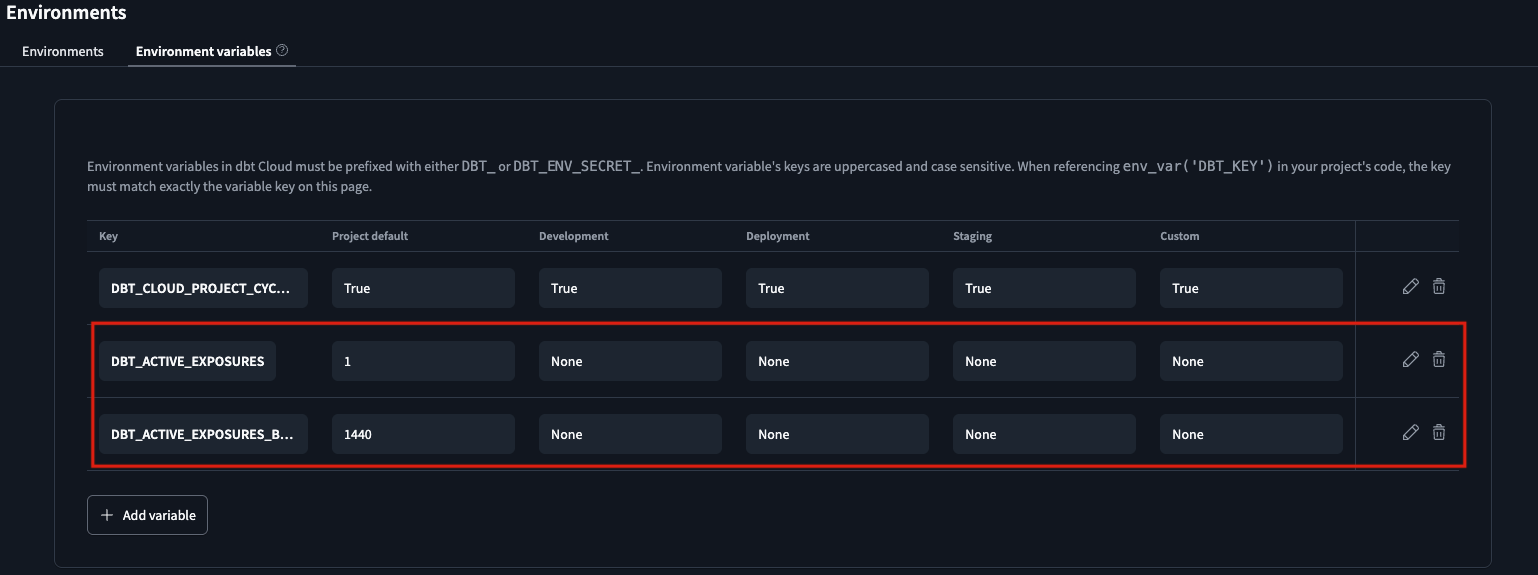Click Staging True value in first row
The image size is (1538, 575).
pyautogui.click(x=1044, y=288)
